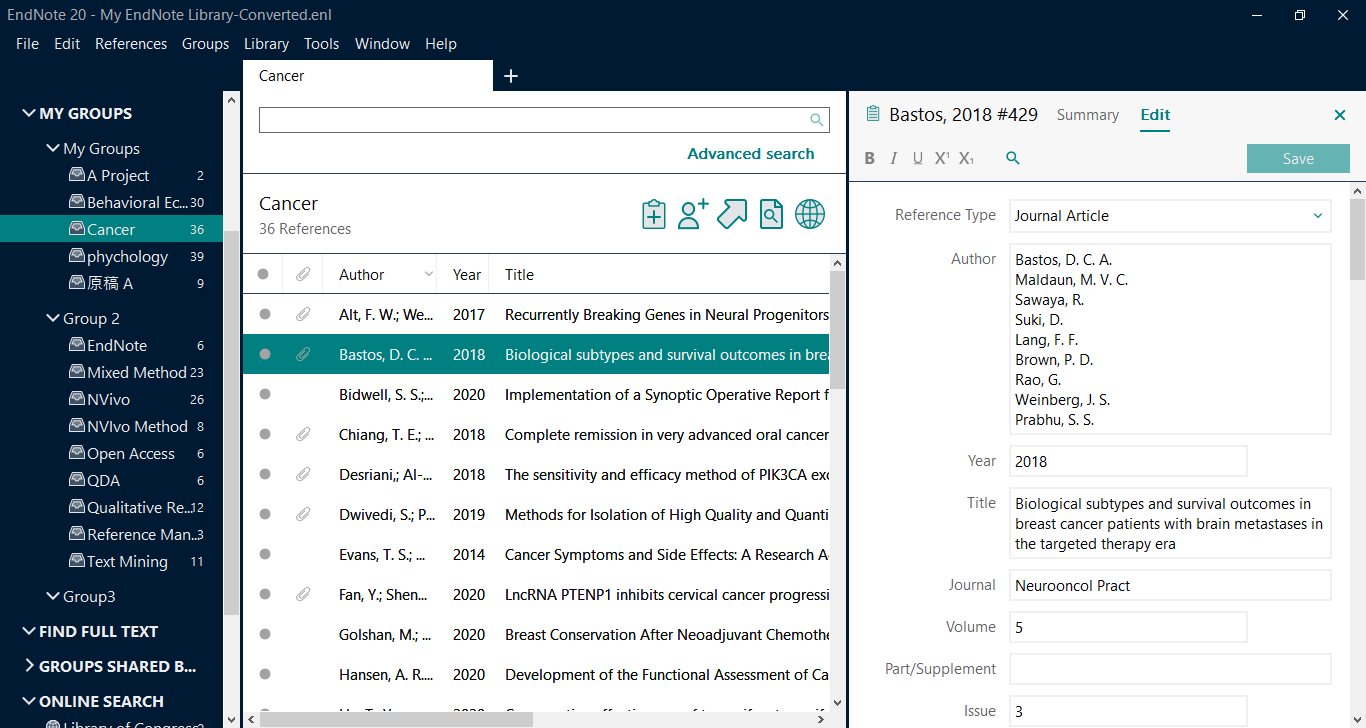
Task: Select the Text Mining group
Action: (112, 561)
